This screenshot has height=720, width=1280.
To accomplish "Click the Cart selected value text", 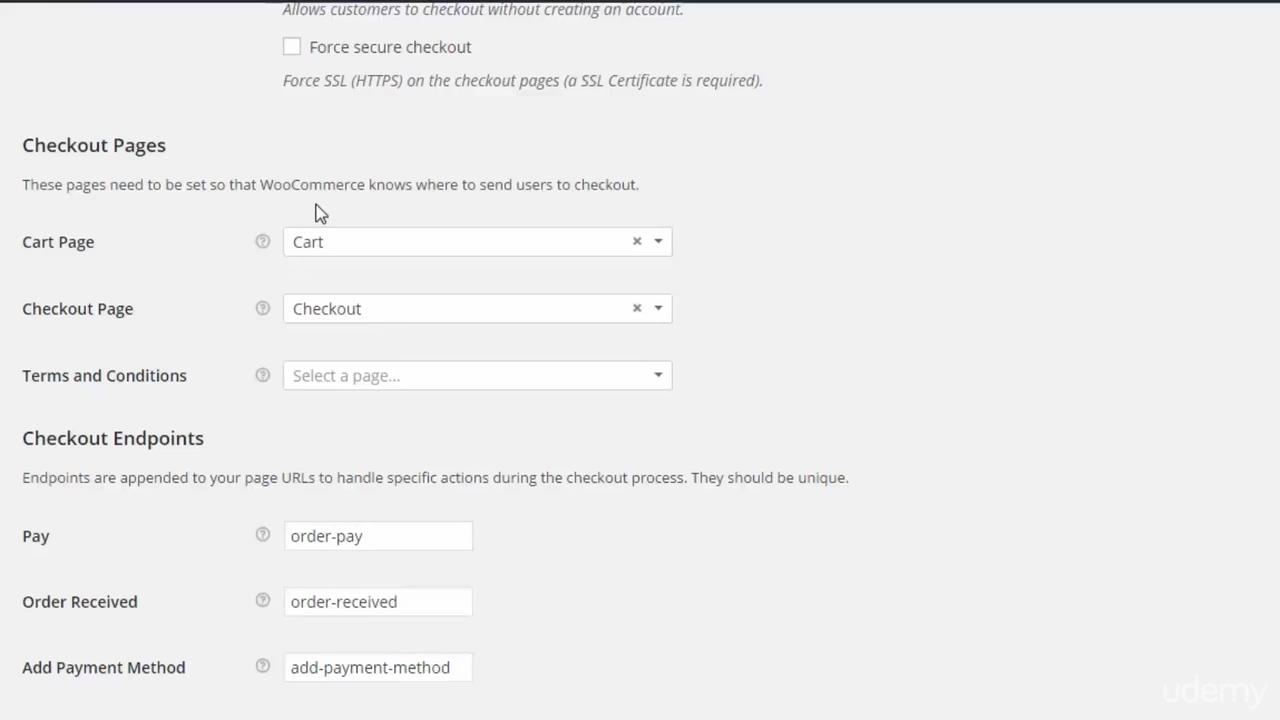I will click(x=308, y=242).
